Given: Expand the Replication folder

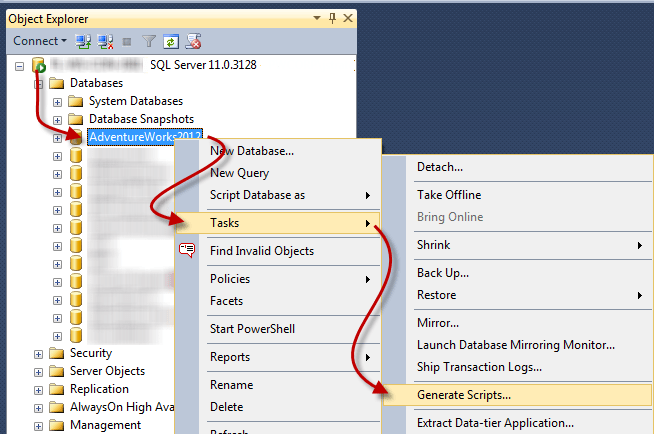Looking at the screenshot, I should point(38,390).
